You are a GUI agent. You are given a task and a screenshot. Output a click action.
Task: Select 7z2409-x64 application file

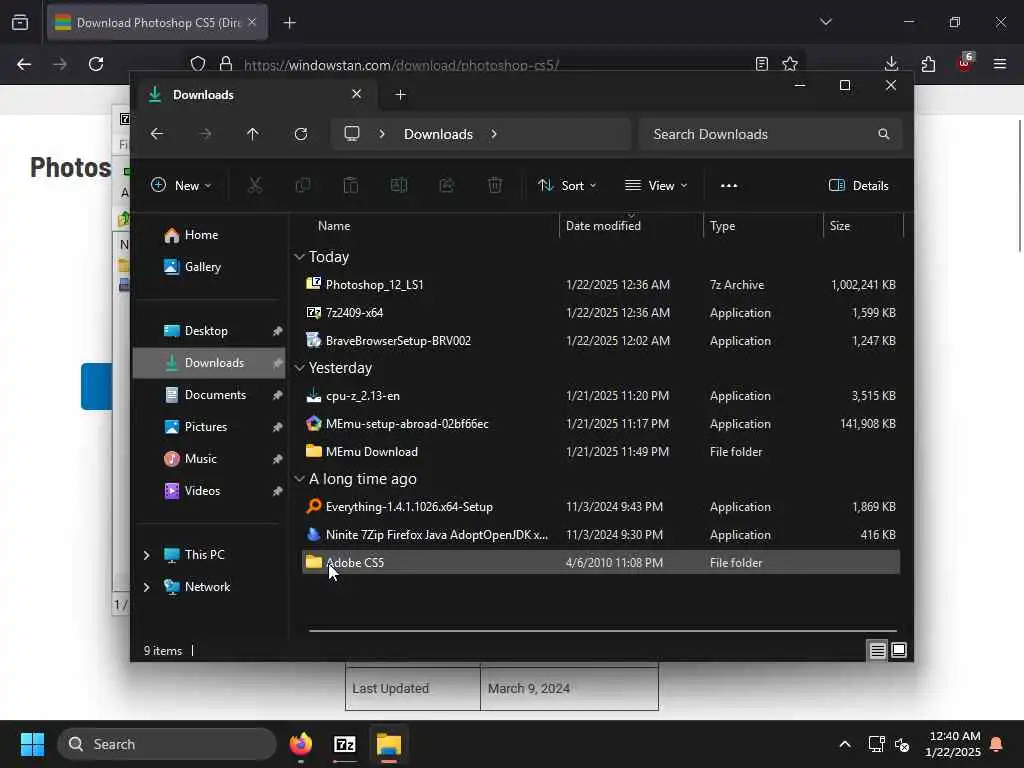[601, 313]
